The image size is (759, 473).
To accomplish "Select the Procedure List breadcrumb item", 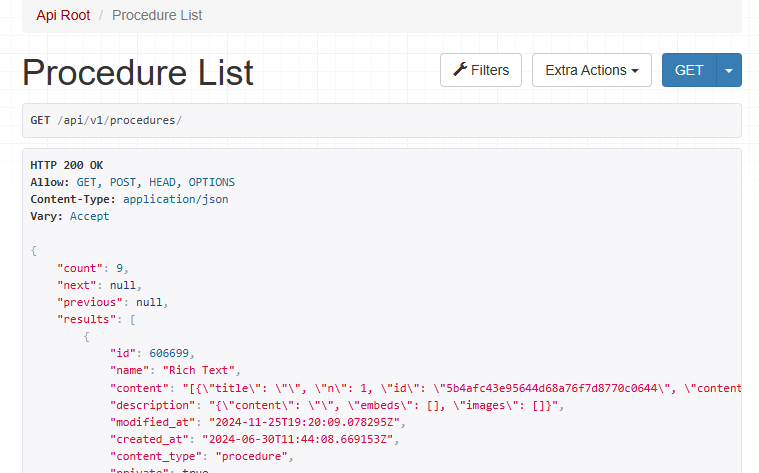I will click(x=157, y=15).
